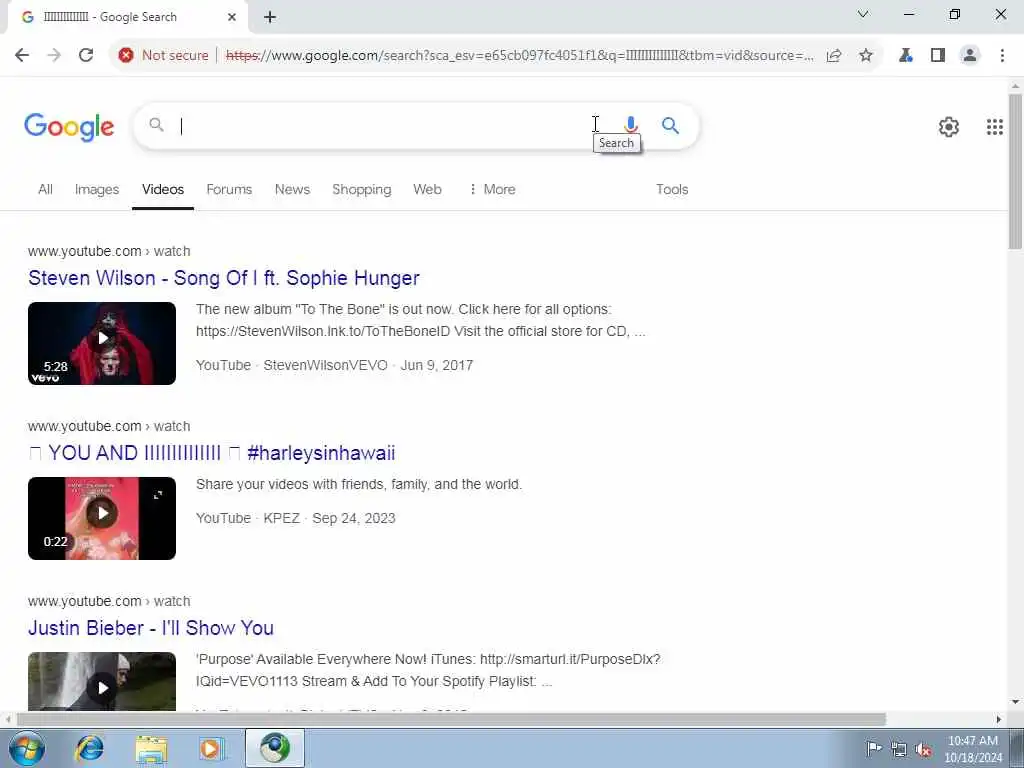This screenshot has height=768, width=1024.
Task: Select the Videos tab
Action: (x=163, y=189)
